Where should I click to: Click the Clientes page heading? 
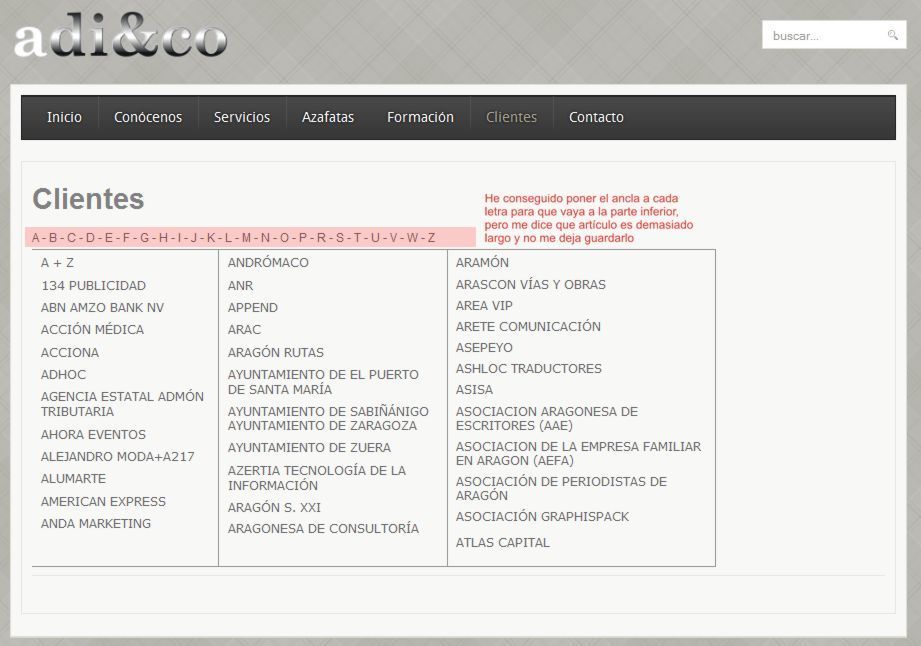click(x=88, y=199)
